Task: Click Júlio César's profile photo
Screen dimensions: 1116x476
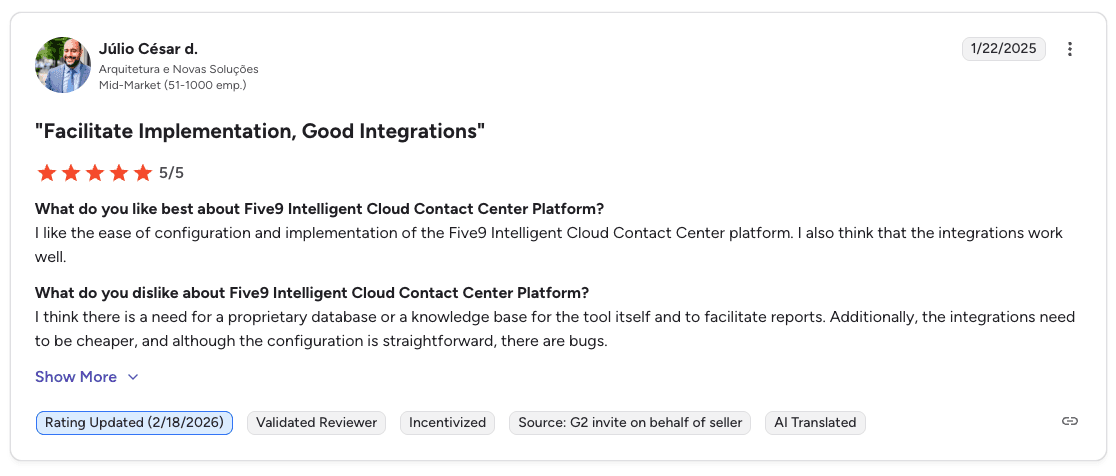Action: click(x=63, y=65)
